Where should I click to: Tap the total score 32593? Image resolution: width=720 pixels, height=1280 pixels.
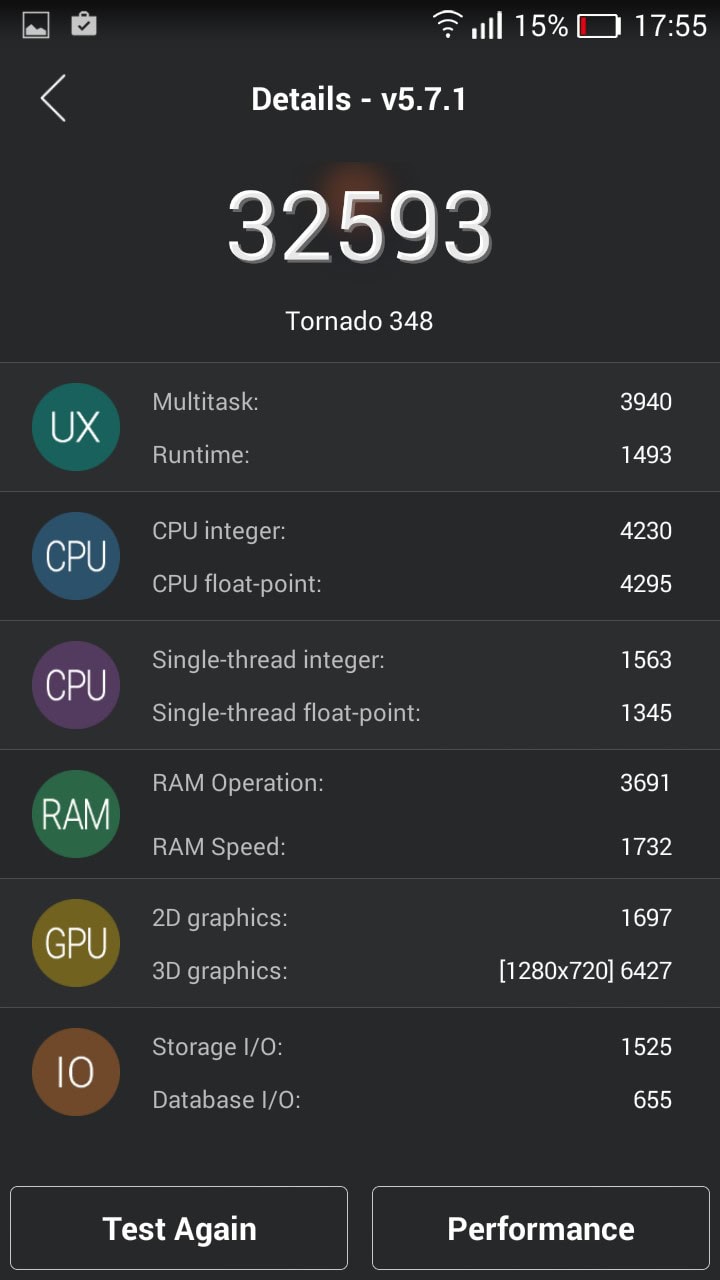360,227
